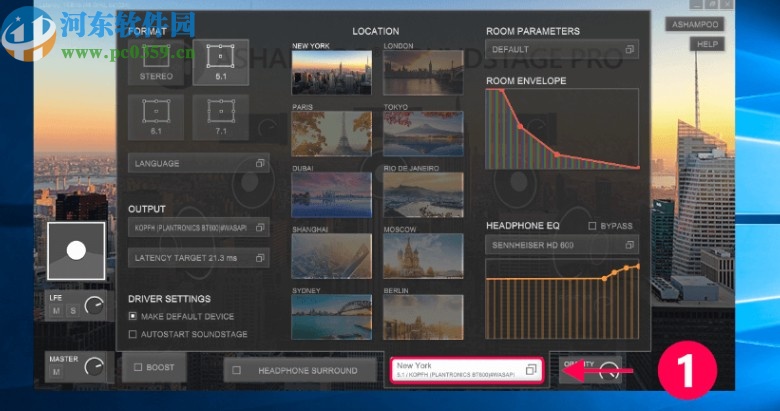Viewport: 780px width, 411px height.
Task: Open the SENNHEISER HD 600 dropdown
Action: point(562,245)
